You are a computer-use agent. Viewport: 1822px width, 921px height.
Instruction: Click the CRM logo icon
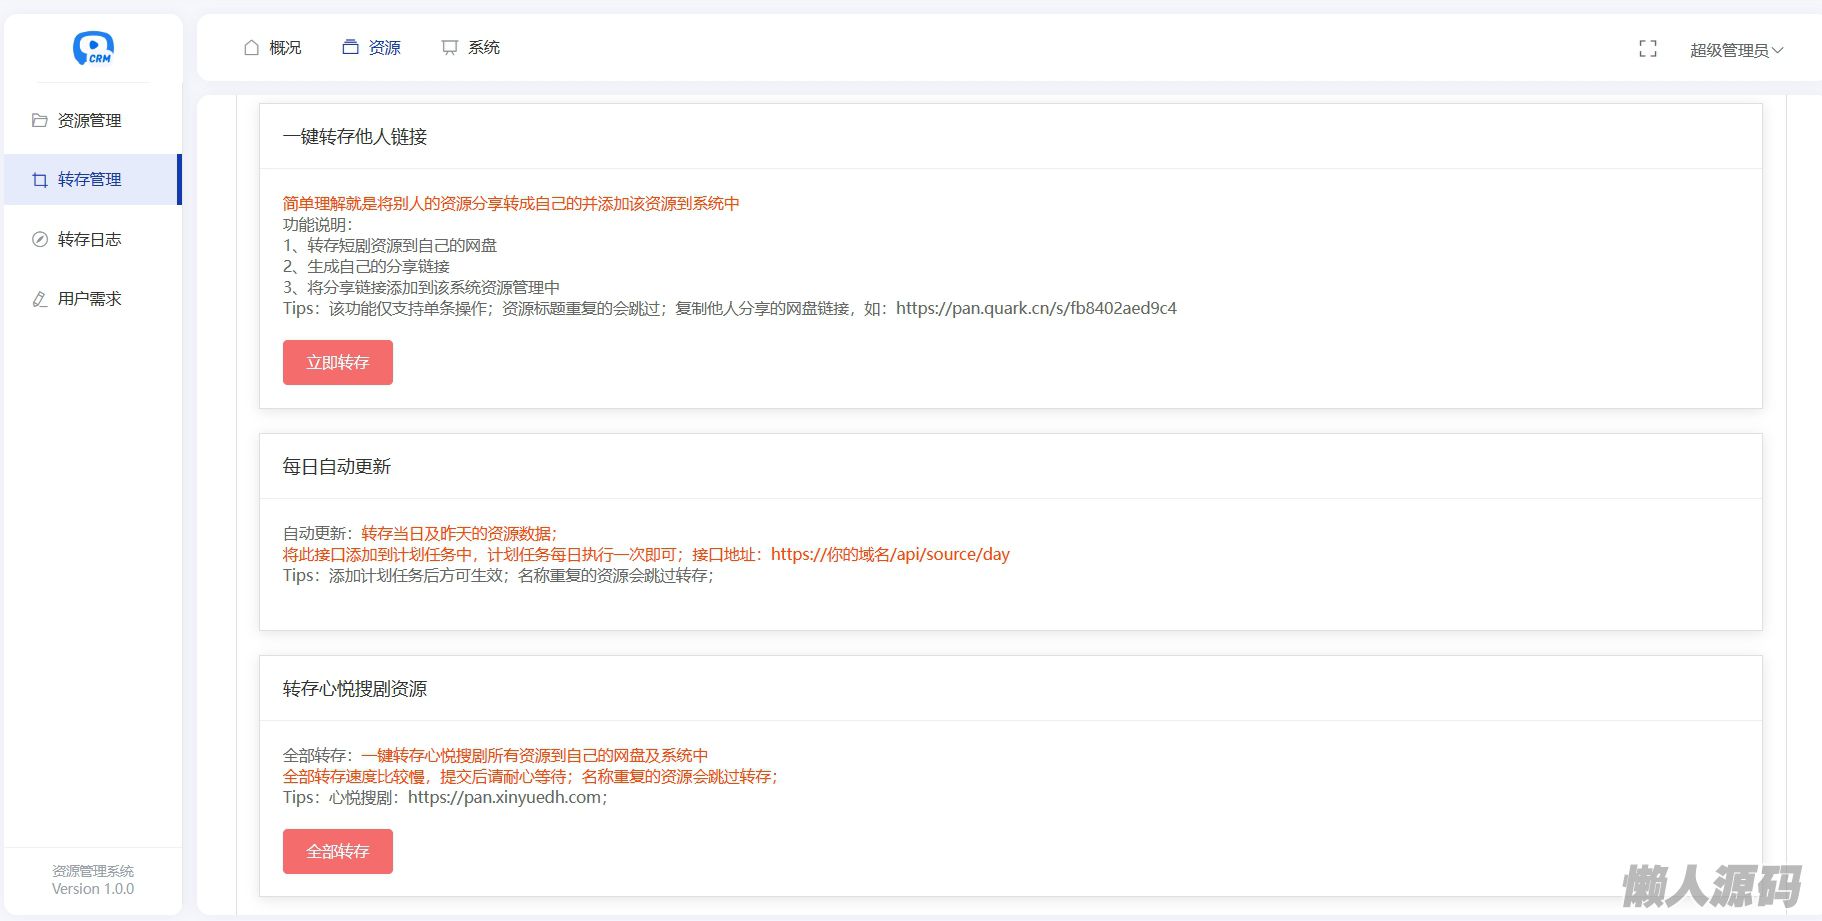click(x=93, y=48)
